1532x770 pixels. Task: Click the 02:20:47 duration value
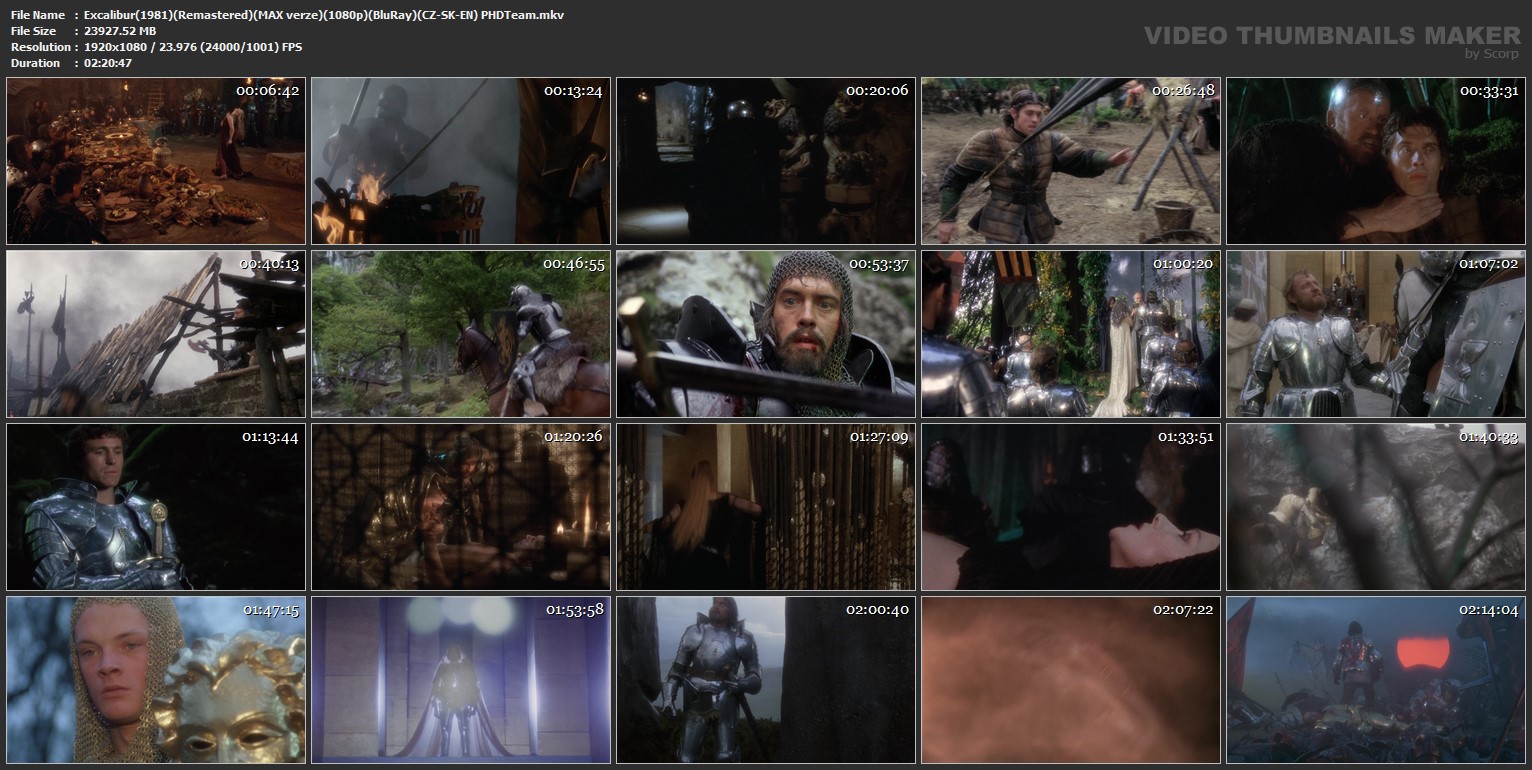point(108,63)
